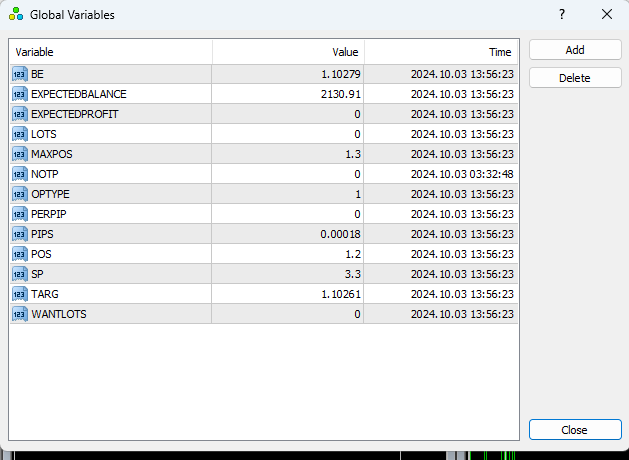This screenshot has height=460, width=629.
Task: Click the variable icon next to BE
Action: click(x=20, y=74)
